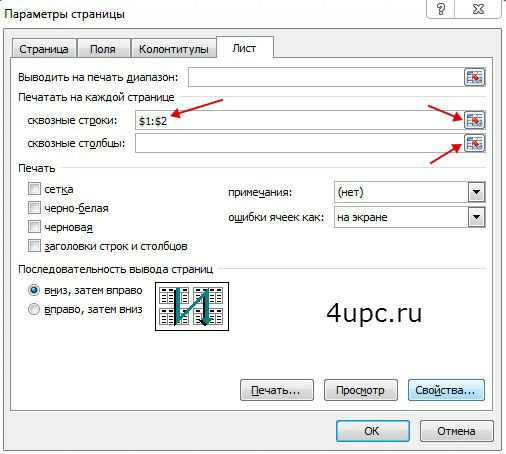Select вниз, затем вправо radio button
The image size is (506, 454).
(x=34, y=290)
